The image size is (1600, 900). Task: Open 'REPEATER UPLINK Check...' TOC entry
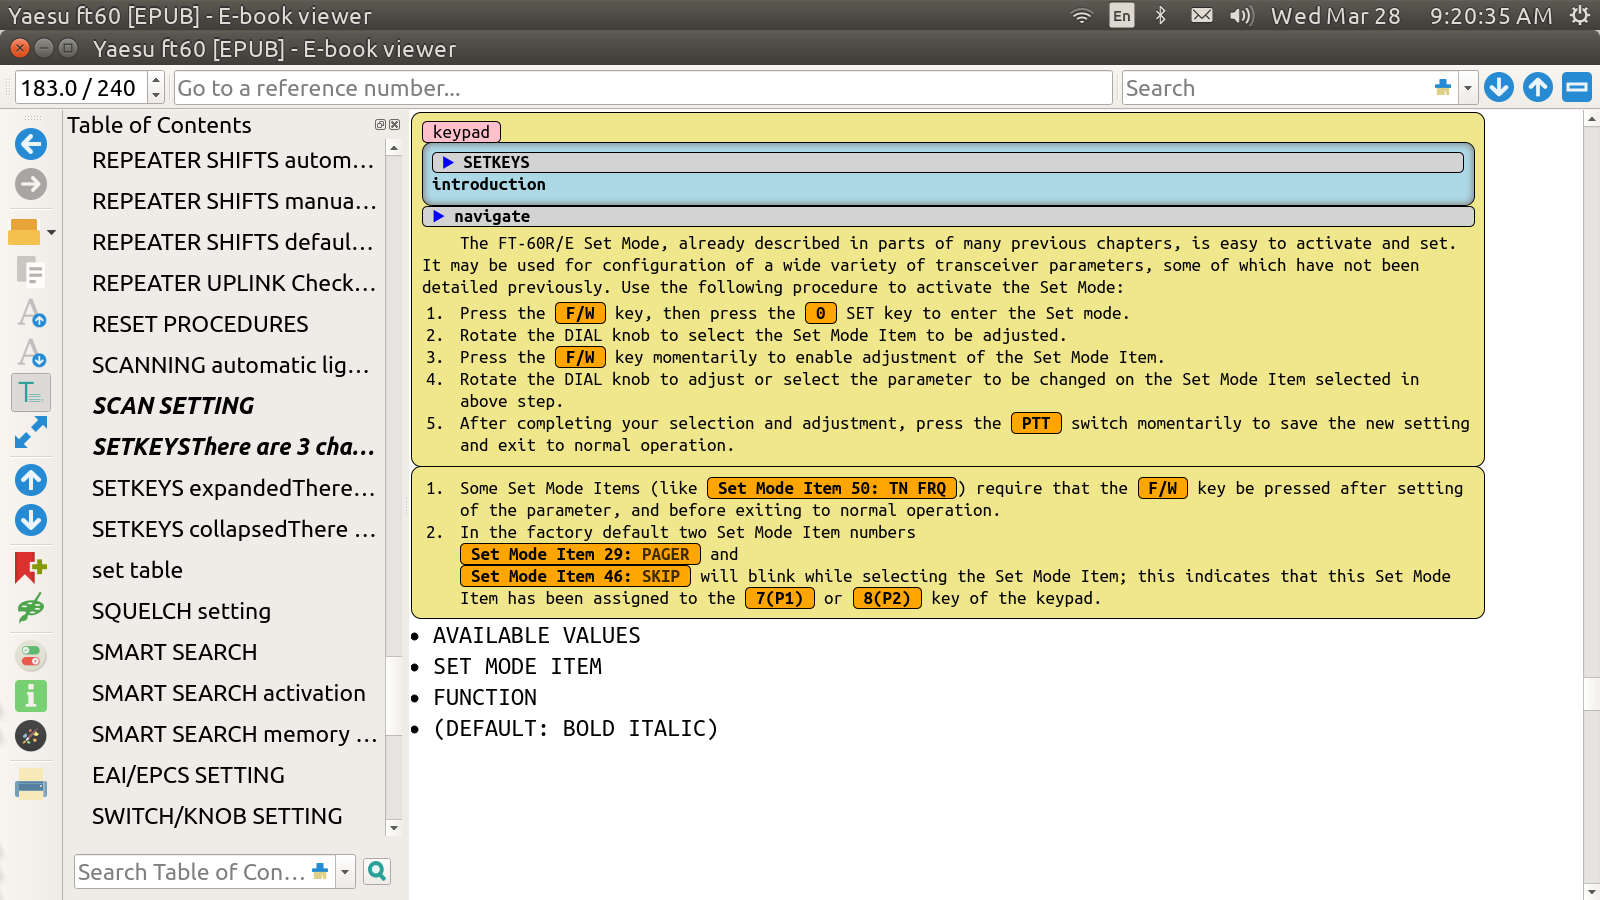coord(234,283)
